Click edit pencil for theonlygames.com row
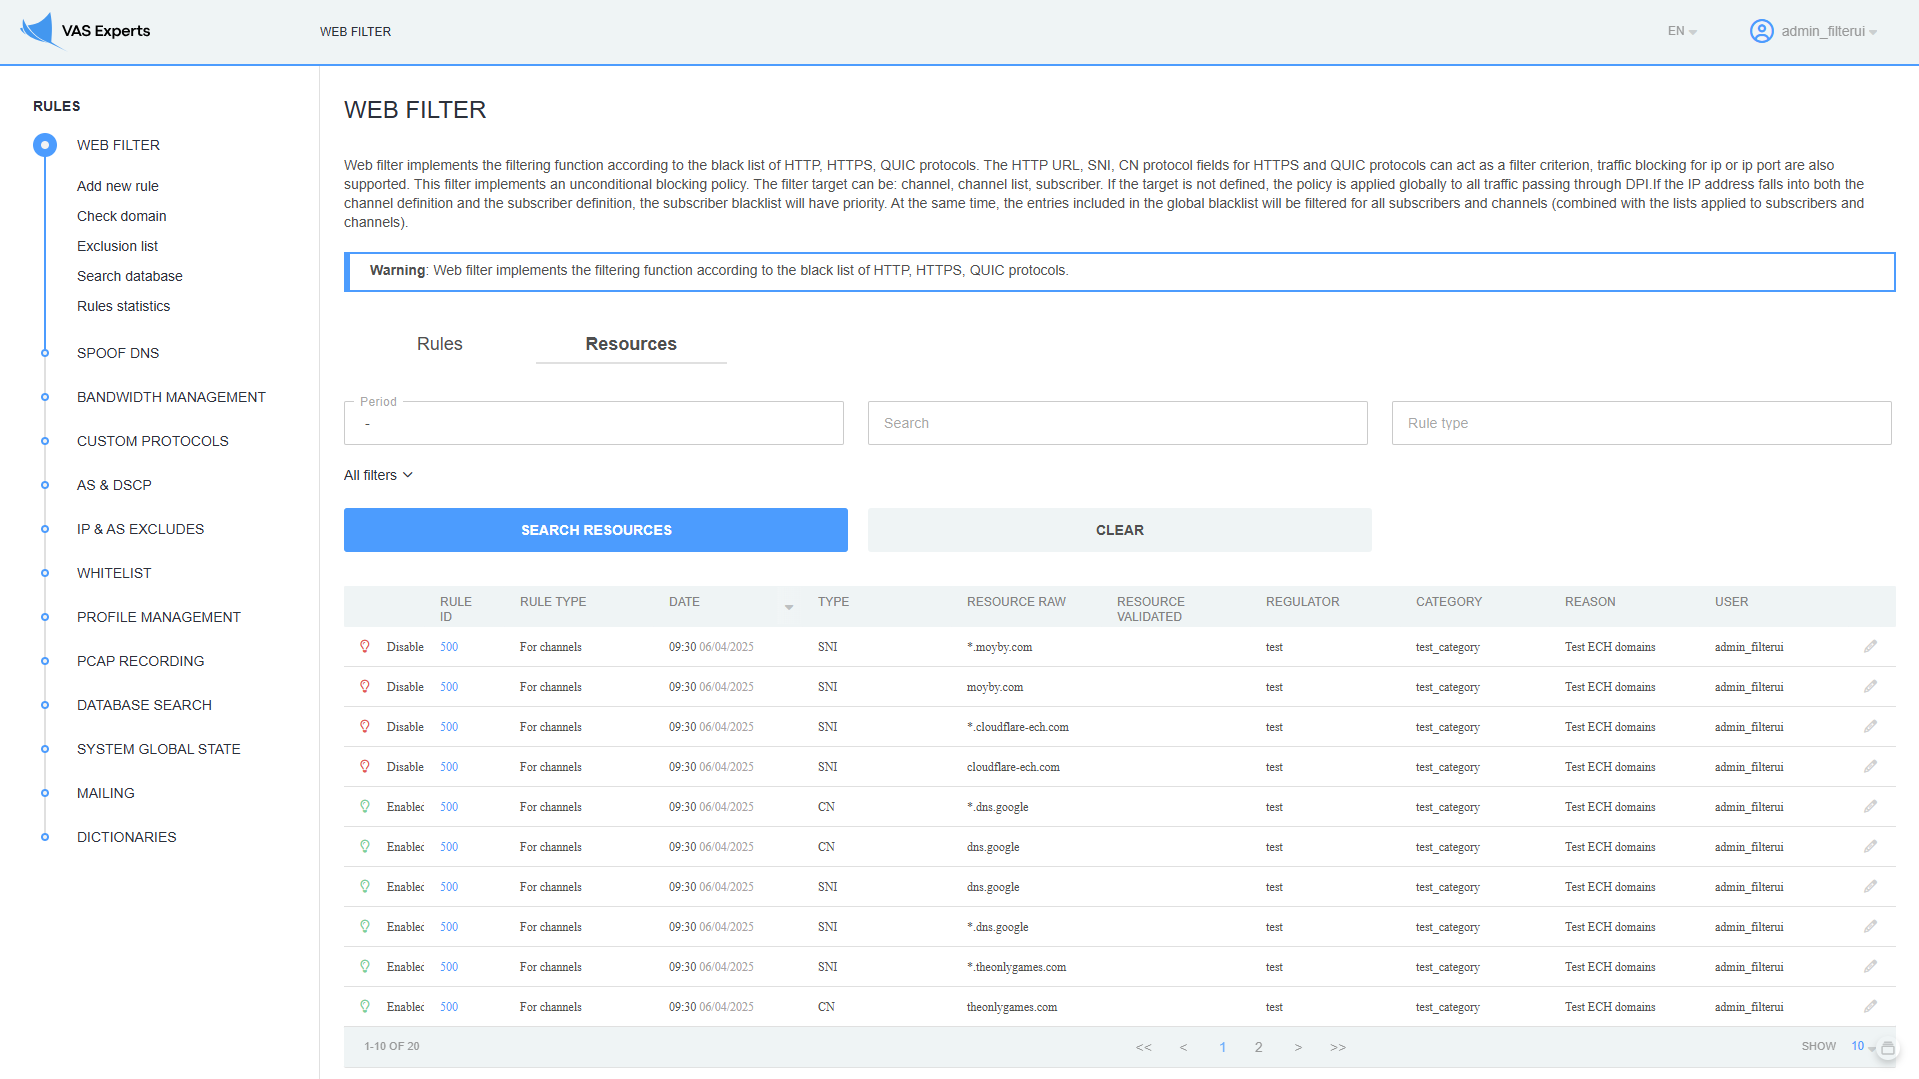 [x=1870, y=1007]
